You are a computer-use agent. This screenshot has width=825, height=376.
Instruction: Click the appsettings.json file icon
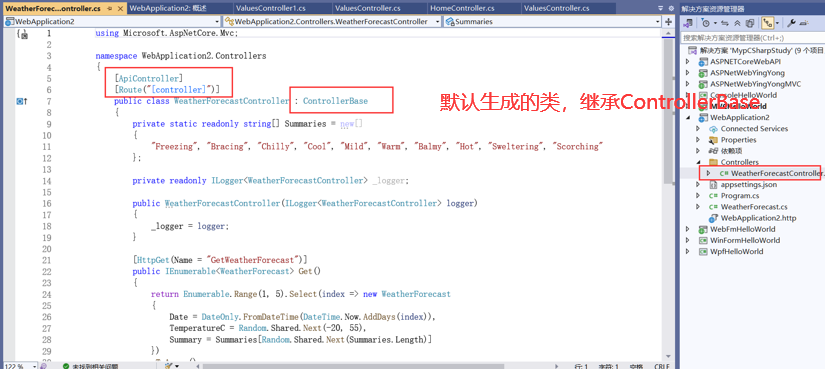(713, 185)
